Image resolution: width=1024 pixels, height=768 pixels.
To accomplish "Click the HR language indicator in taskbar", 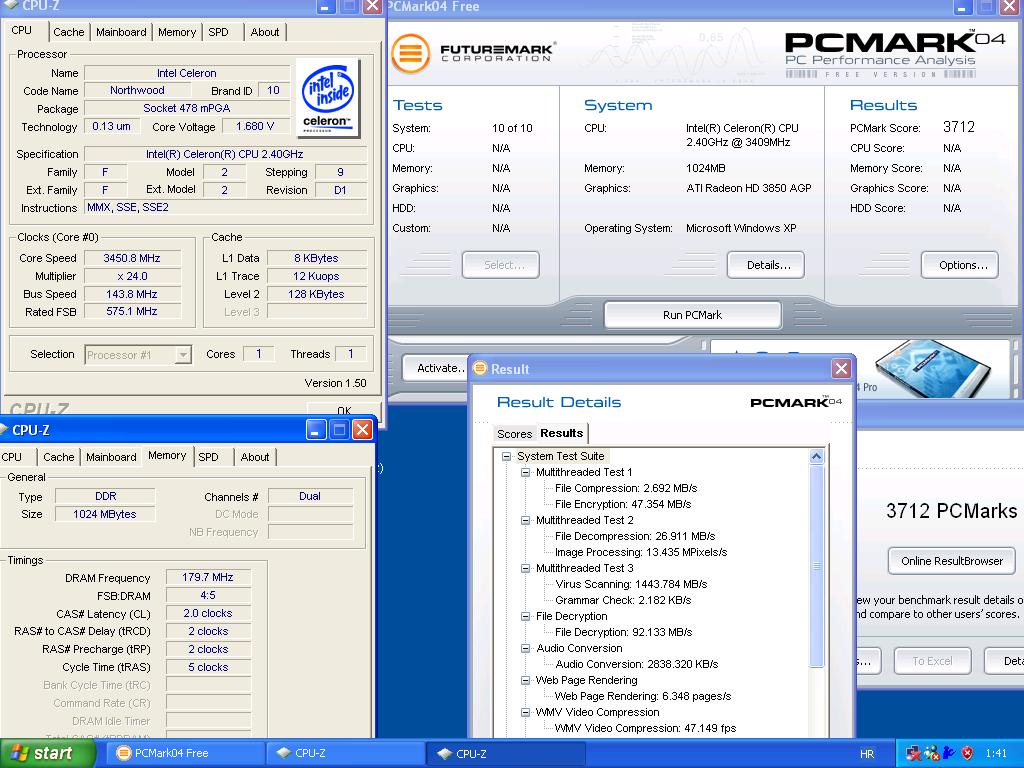I will pyautogui.click(x=867, y=754).
